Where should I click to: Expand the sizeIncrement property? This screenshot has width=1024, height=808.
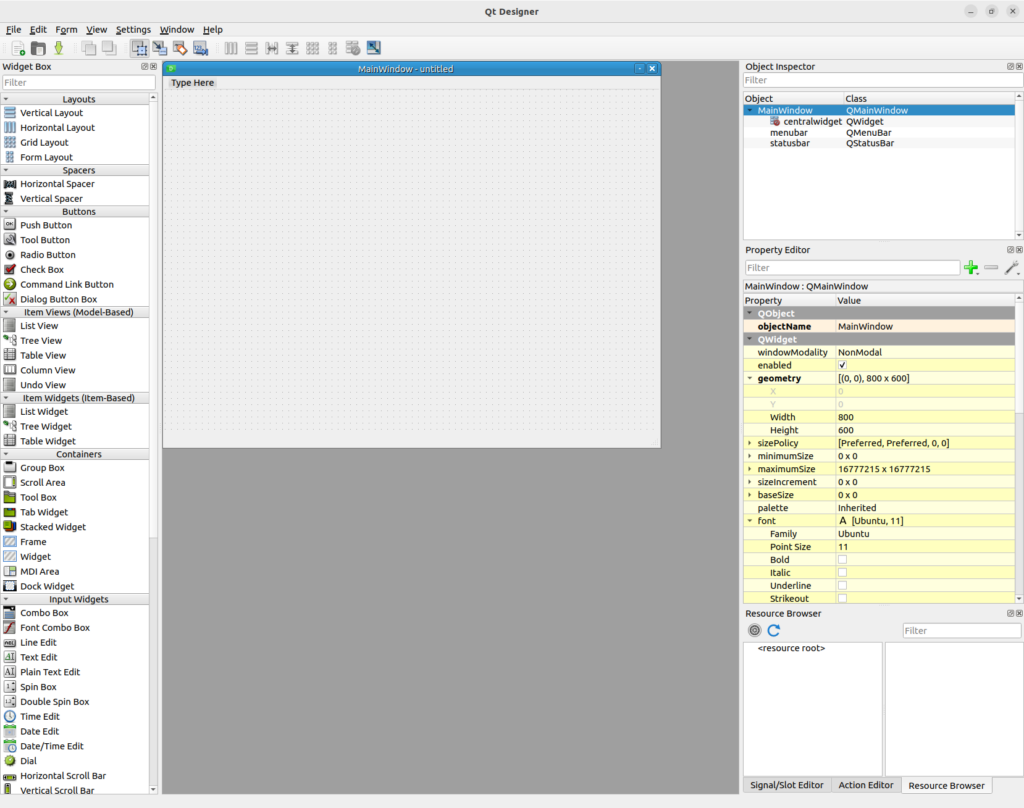tap(750, 482)
